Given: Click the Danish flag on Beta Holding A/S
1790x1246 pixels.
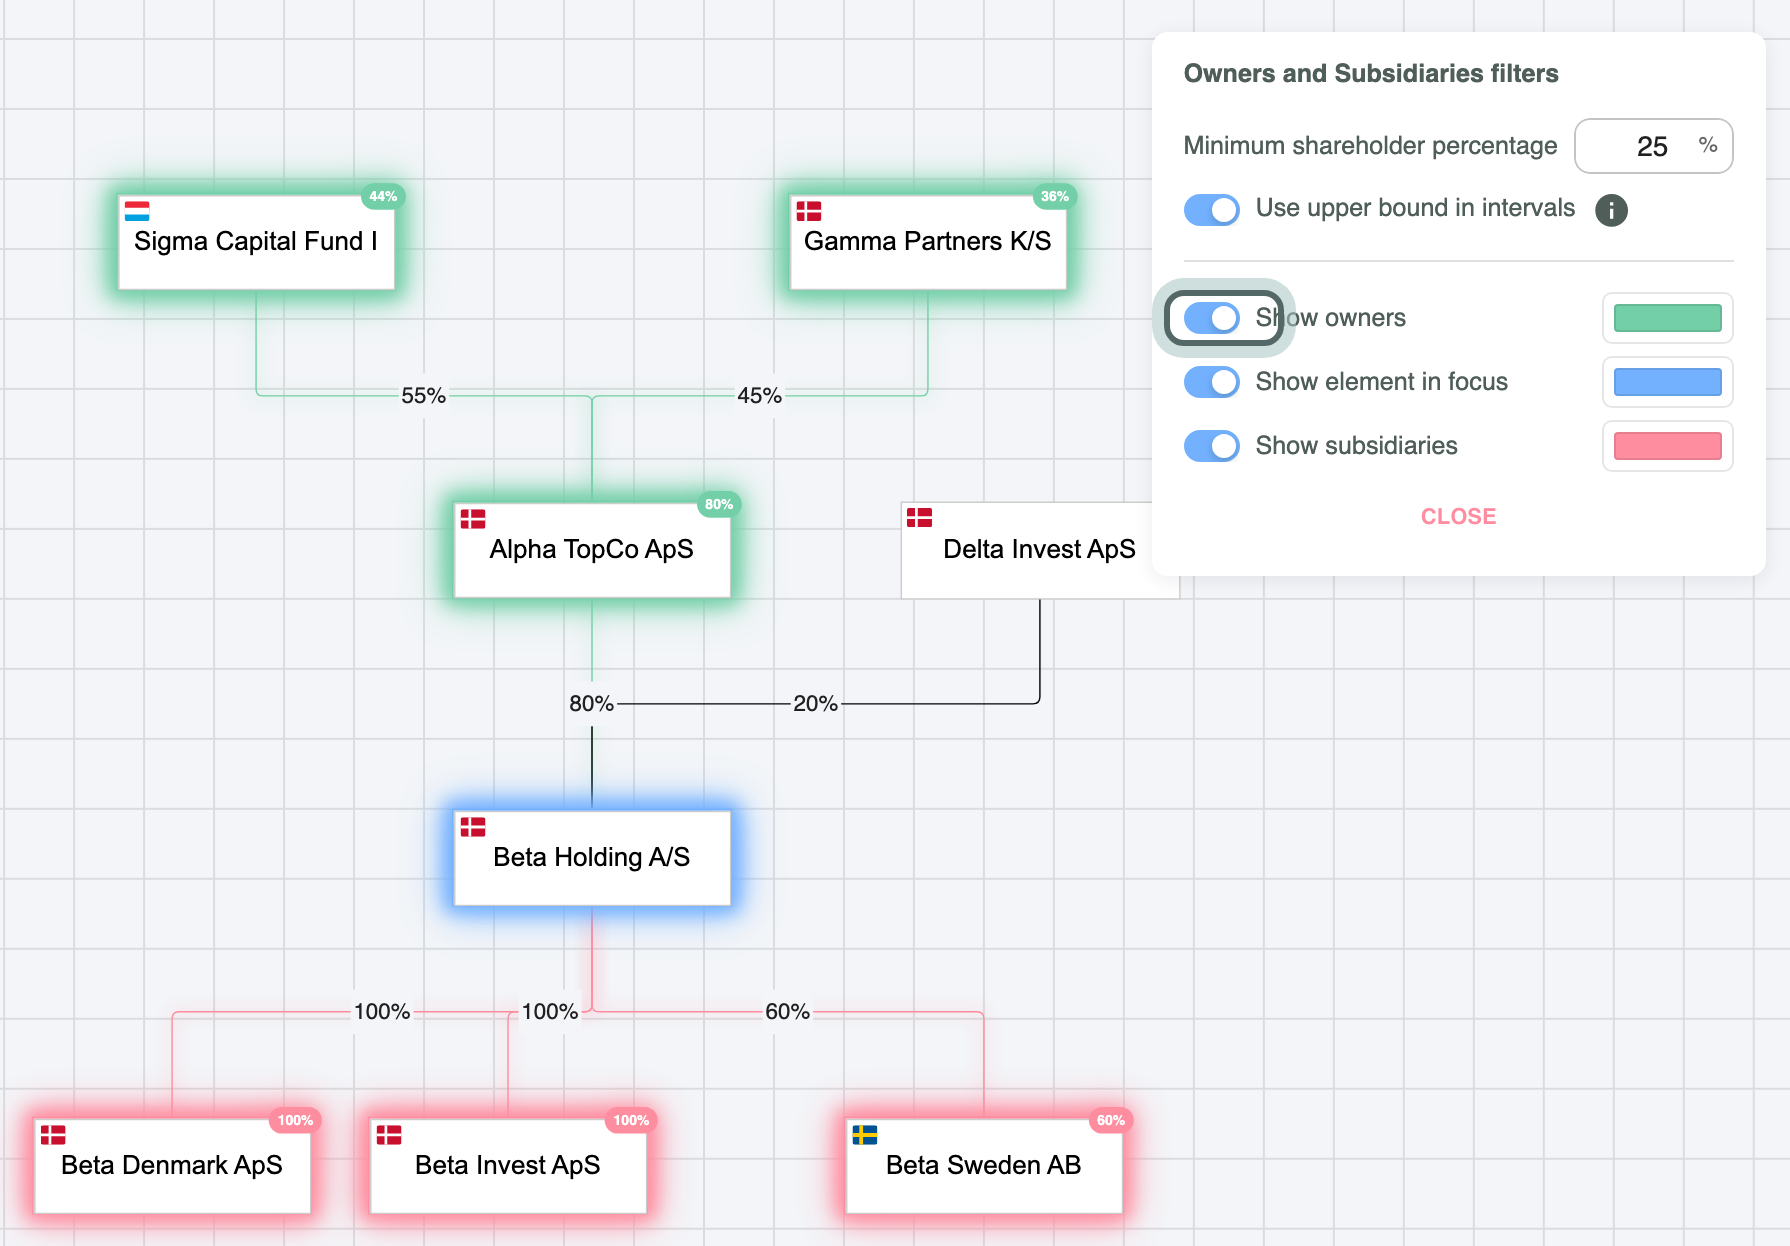Looking at the screenshot, I should pos(473,827).
